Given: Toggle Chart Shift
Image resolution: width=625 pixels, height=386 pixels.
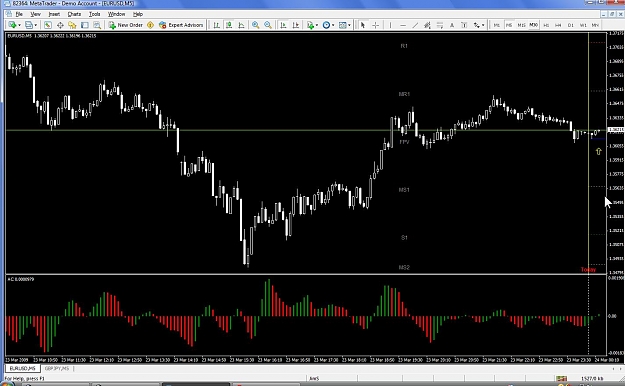Looking at the screenshot, I should (295, 25).
